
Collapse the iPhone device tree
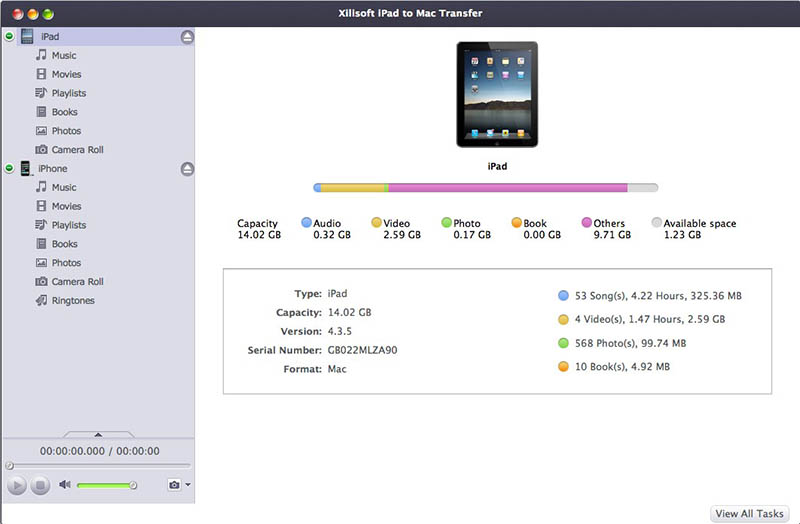(x=9, y=169)
